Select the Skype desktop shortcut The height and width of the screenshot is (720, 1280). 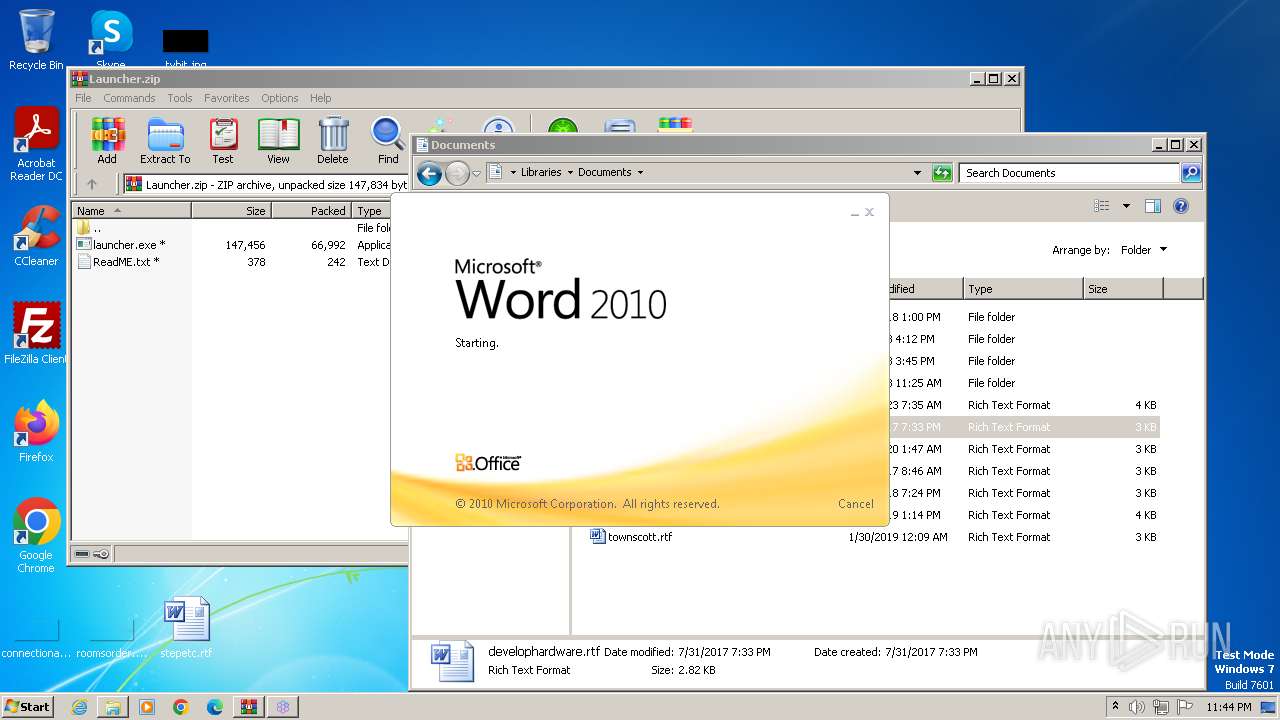click(110, 39)
